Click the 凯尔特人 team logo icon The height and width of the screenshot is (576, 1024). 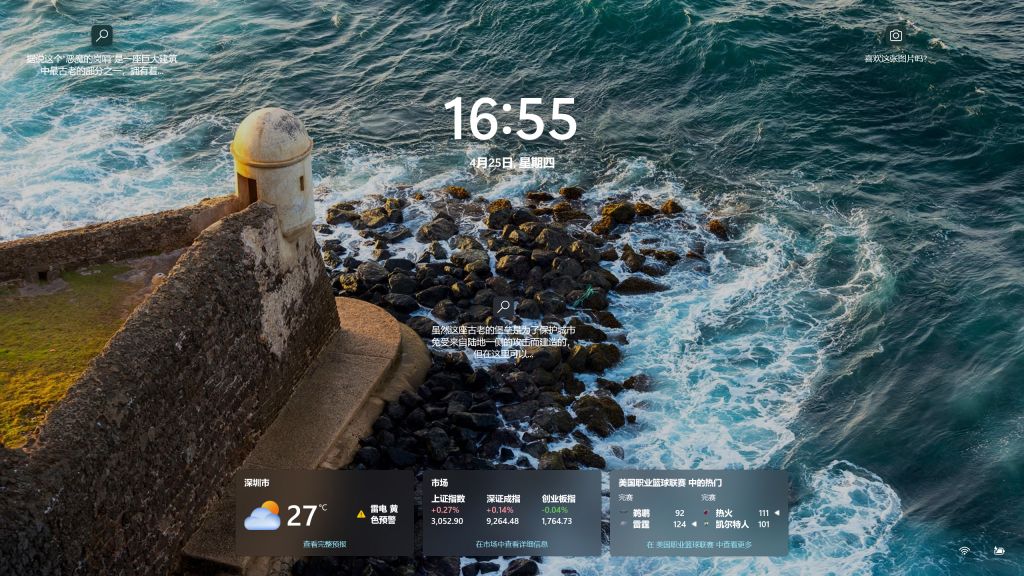(707, 524)
